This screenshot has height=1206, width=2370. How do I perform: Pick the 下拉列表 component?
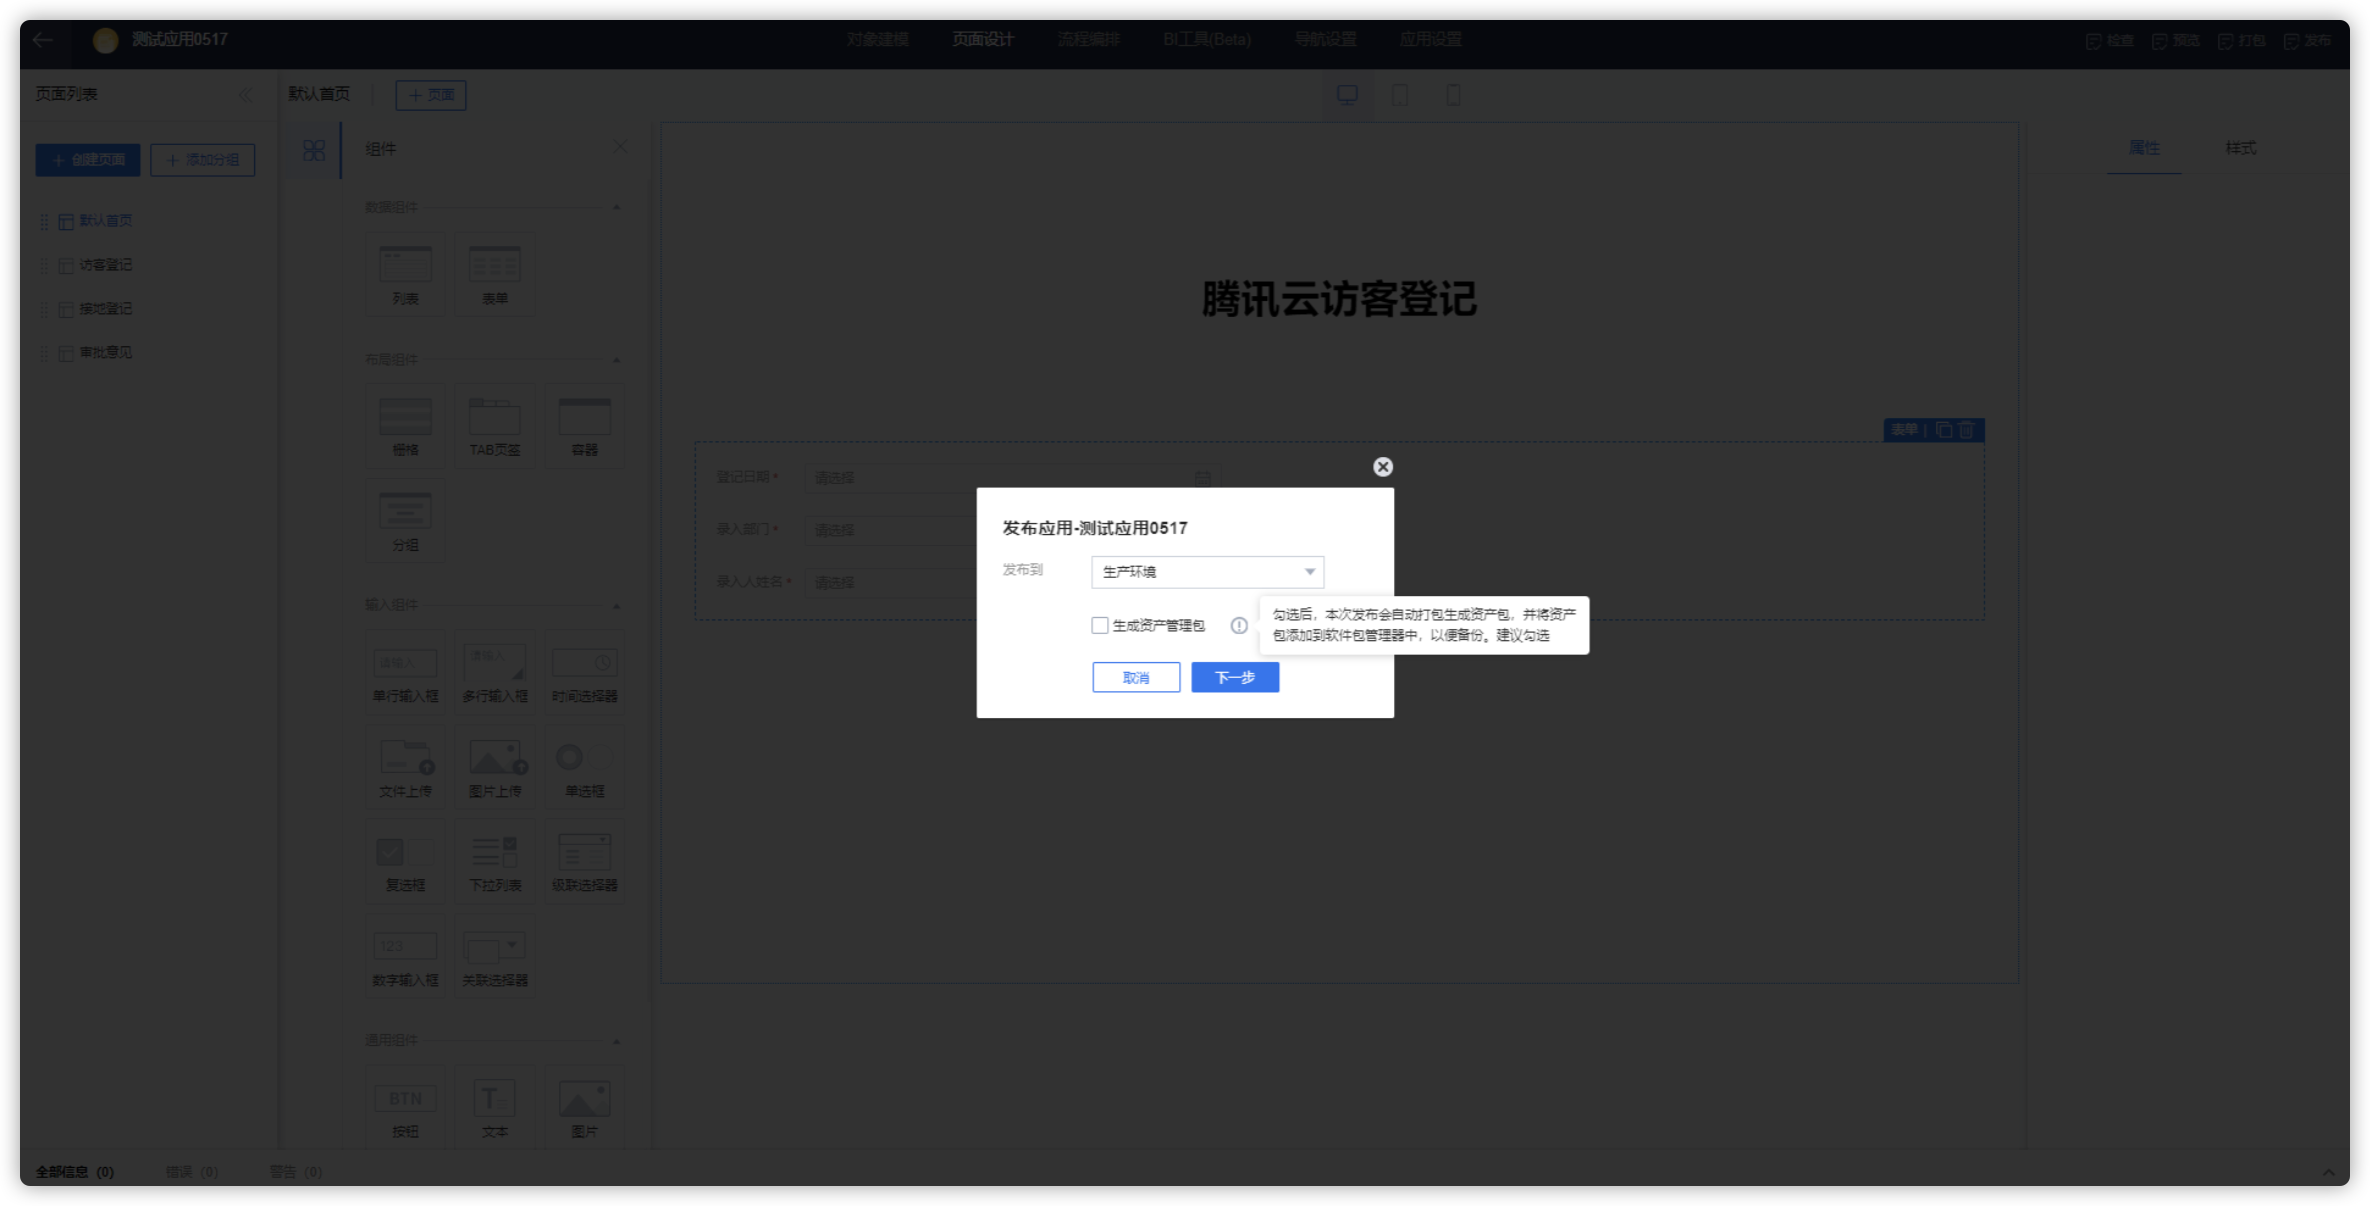[495, 861]
